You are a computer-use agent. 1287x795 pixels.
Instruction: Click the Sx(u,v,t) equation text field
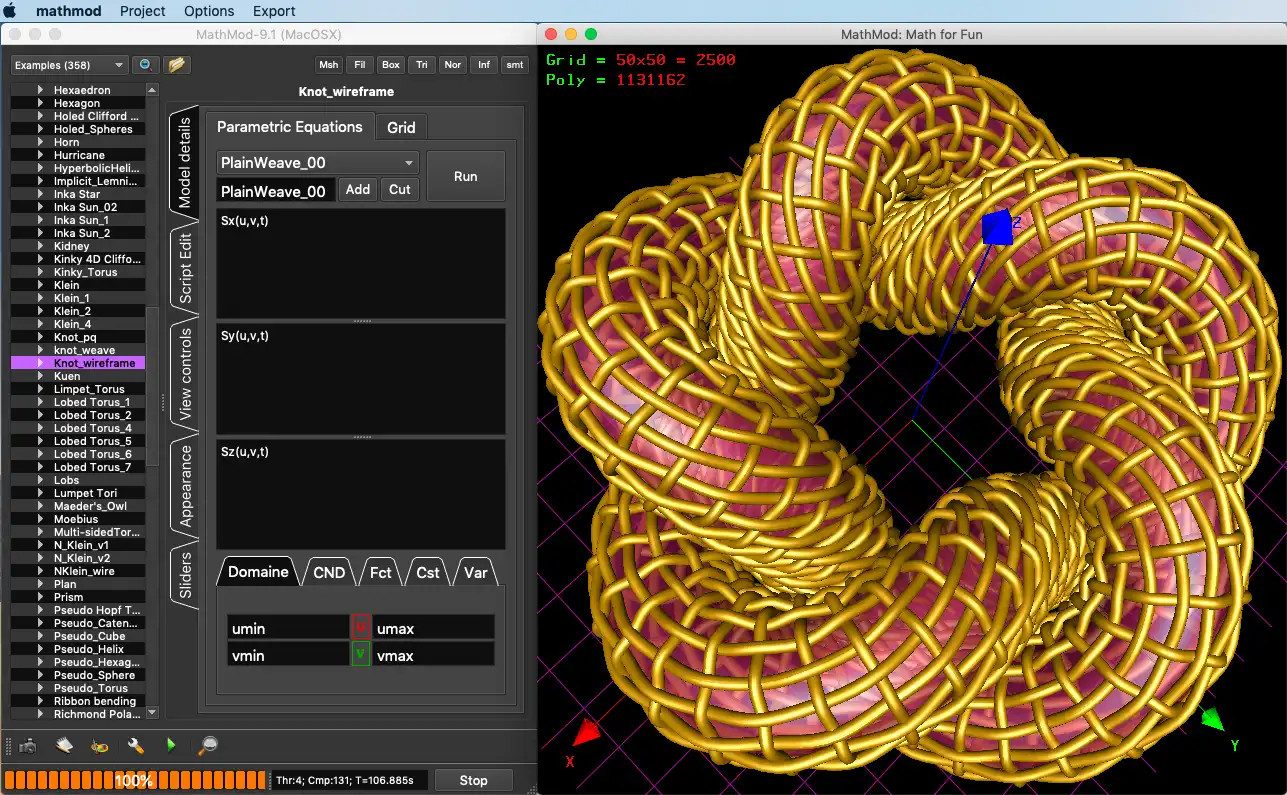click(x=360, y=264)
